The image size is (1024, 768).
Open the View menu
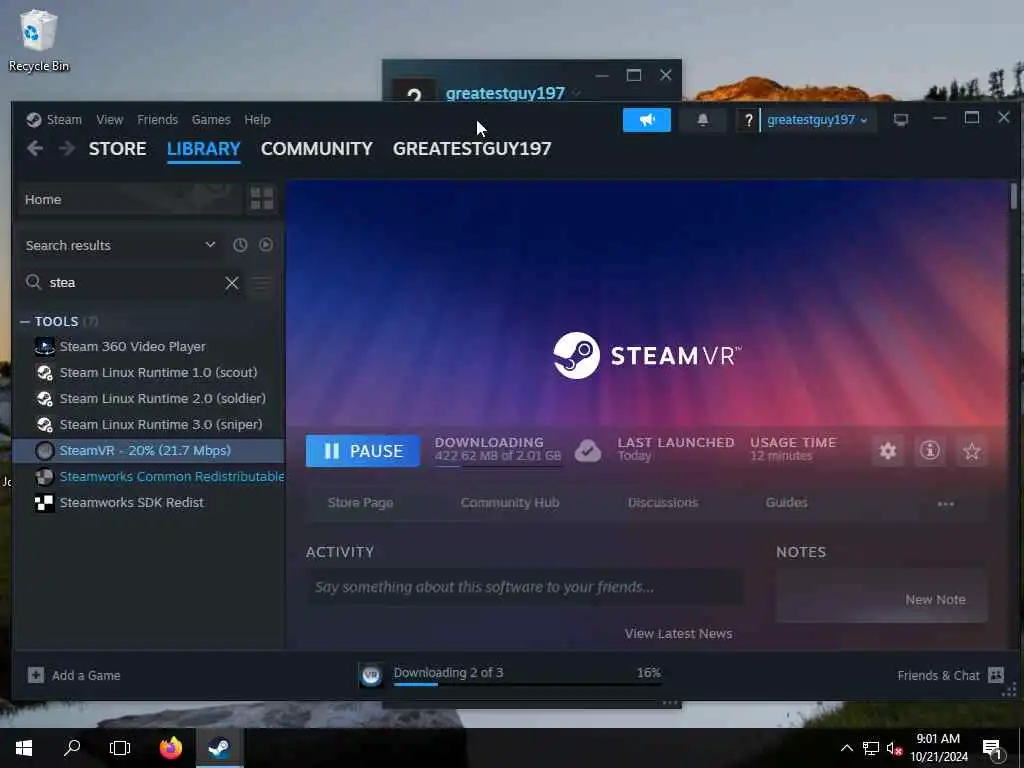tap(110, 120)
